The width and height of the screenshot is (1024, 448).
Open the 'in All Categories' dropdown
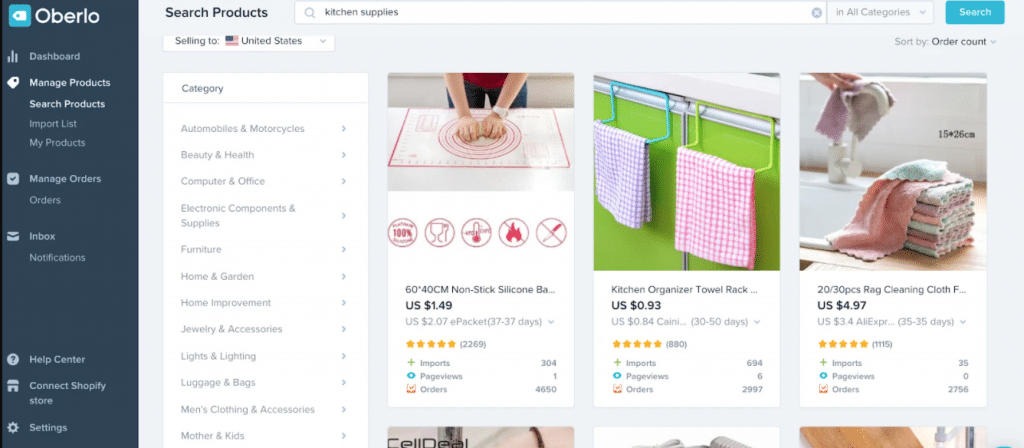pos(880,12)
